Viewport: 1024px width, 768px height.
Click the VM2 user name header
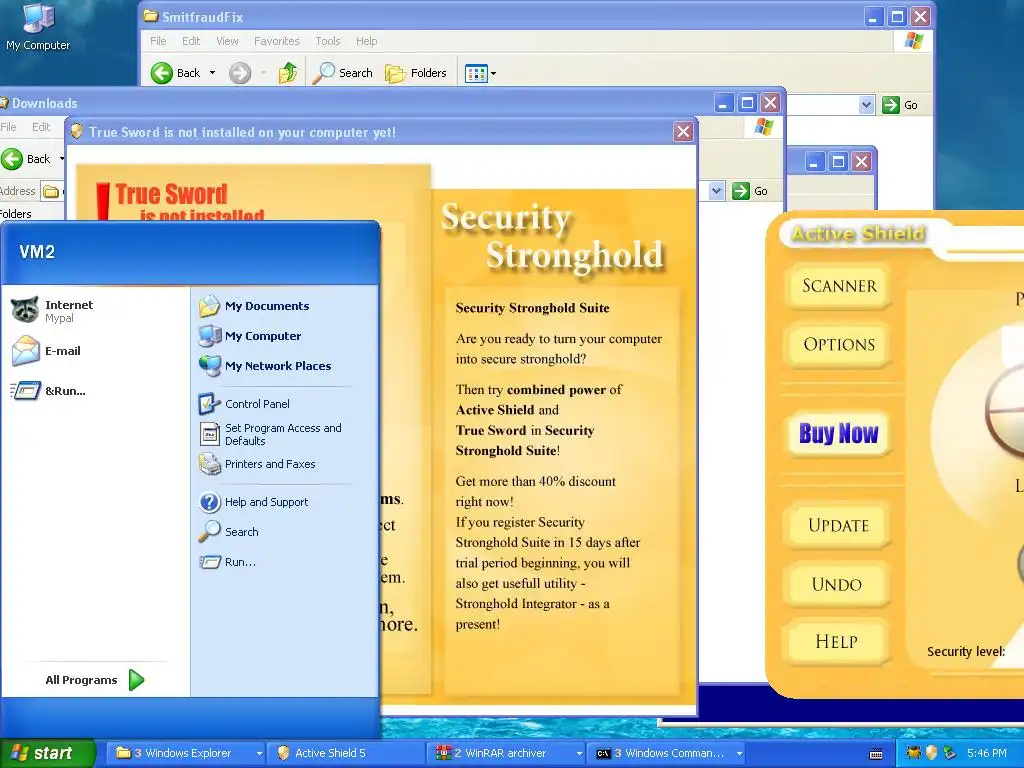37,251
